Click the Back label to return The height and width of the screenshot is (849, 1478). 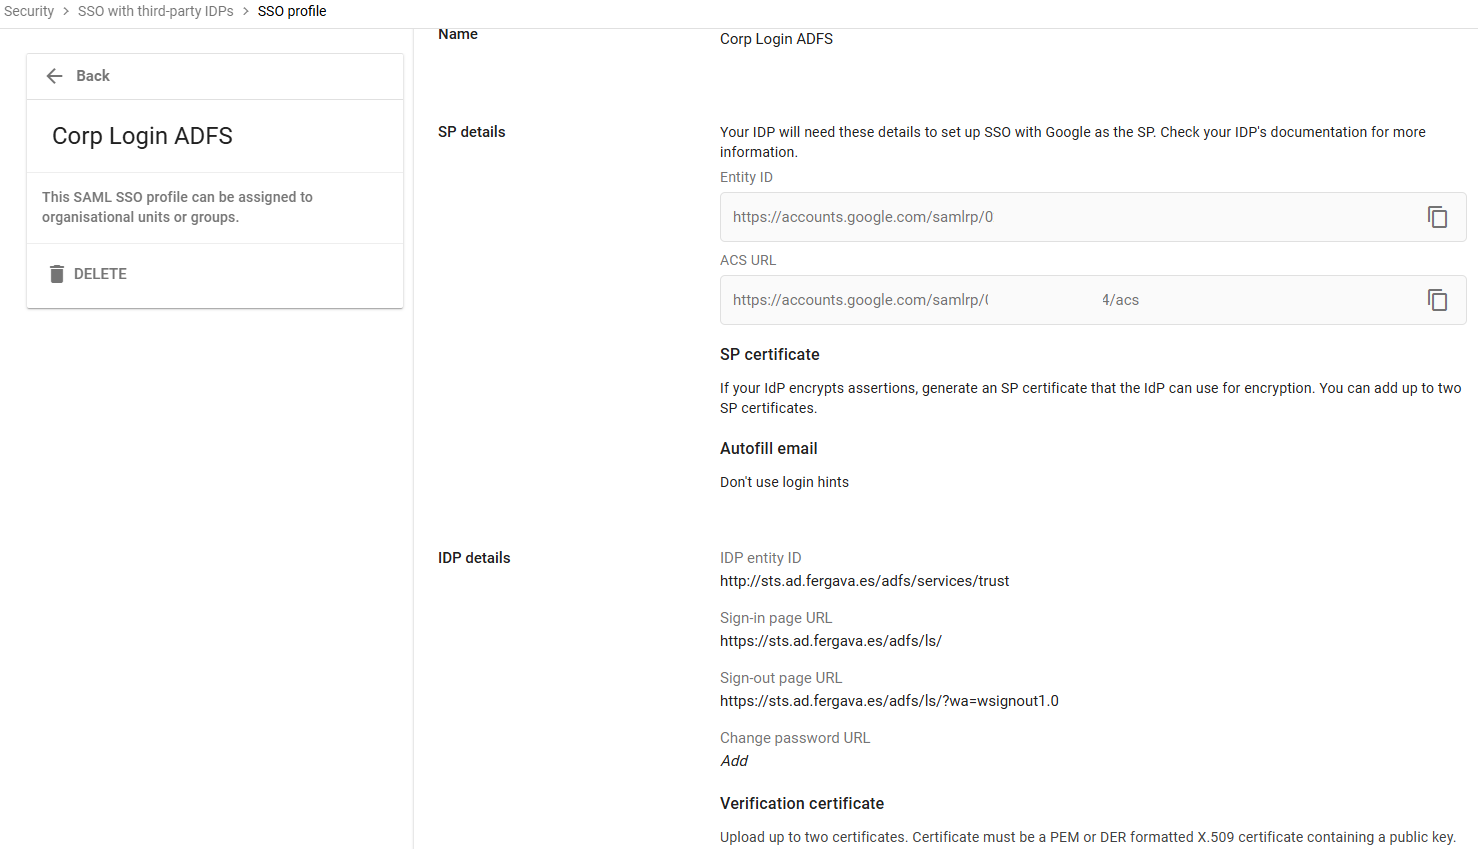click(92, 75)
